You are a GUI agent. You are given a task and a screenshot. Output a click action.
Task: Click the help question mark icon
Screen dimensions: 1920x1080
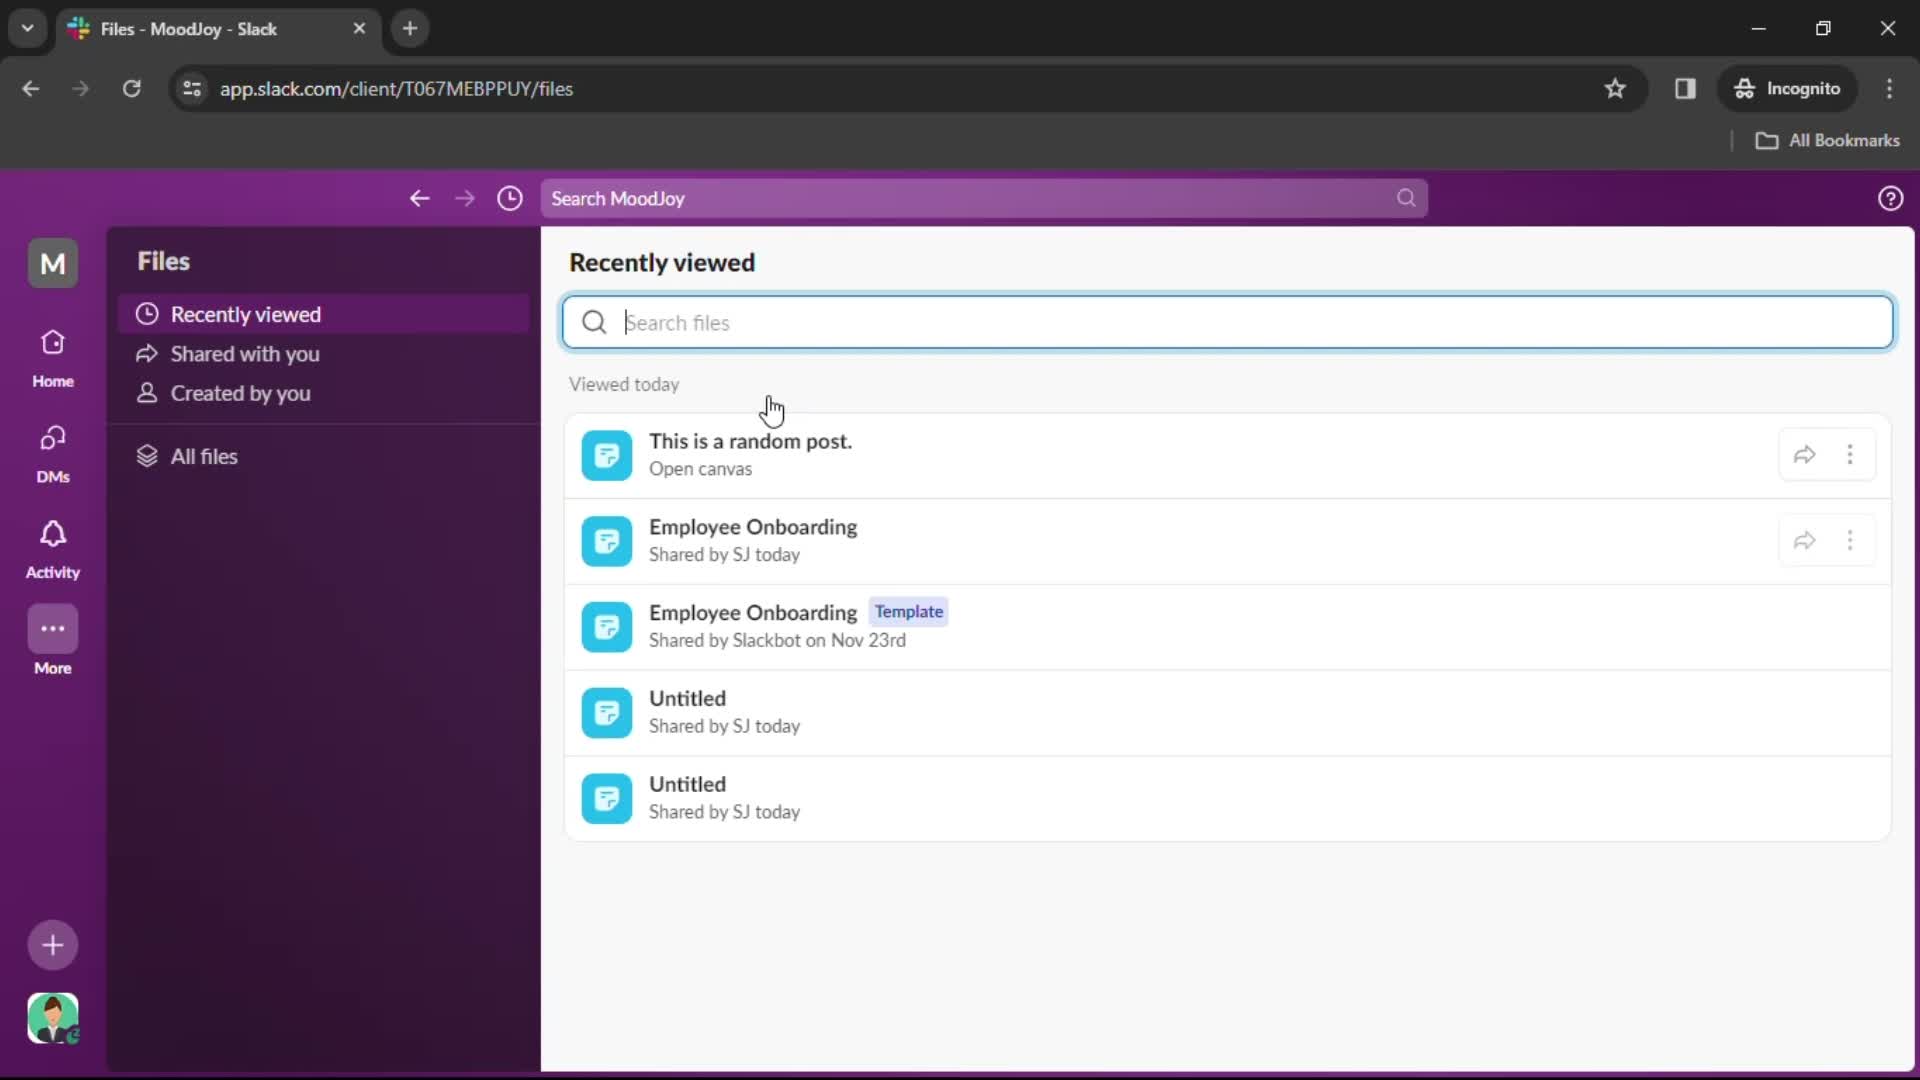pyautogui.click(x=1890, y=198)
